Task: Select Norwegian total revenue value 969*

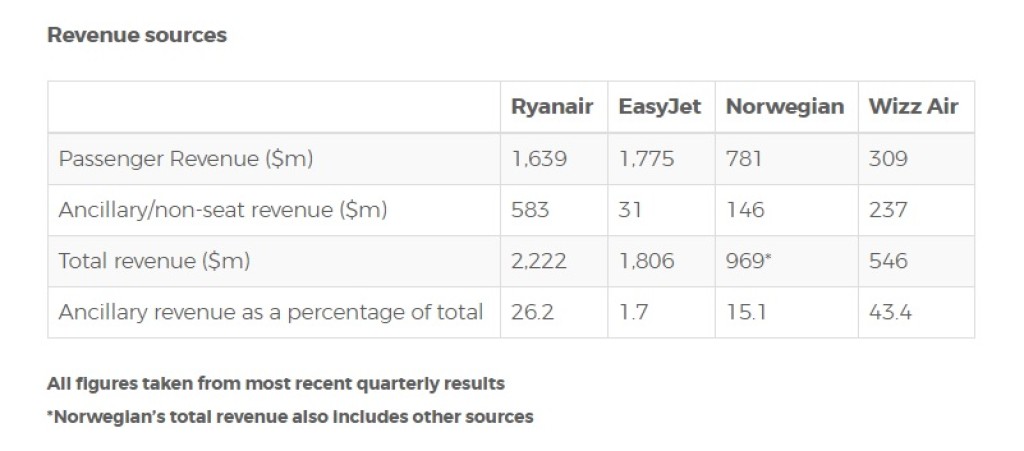Action: click(749, 261)
